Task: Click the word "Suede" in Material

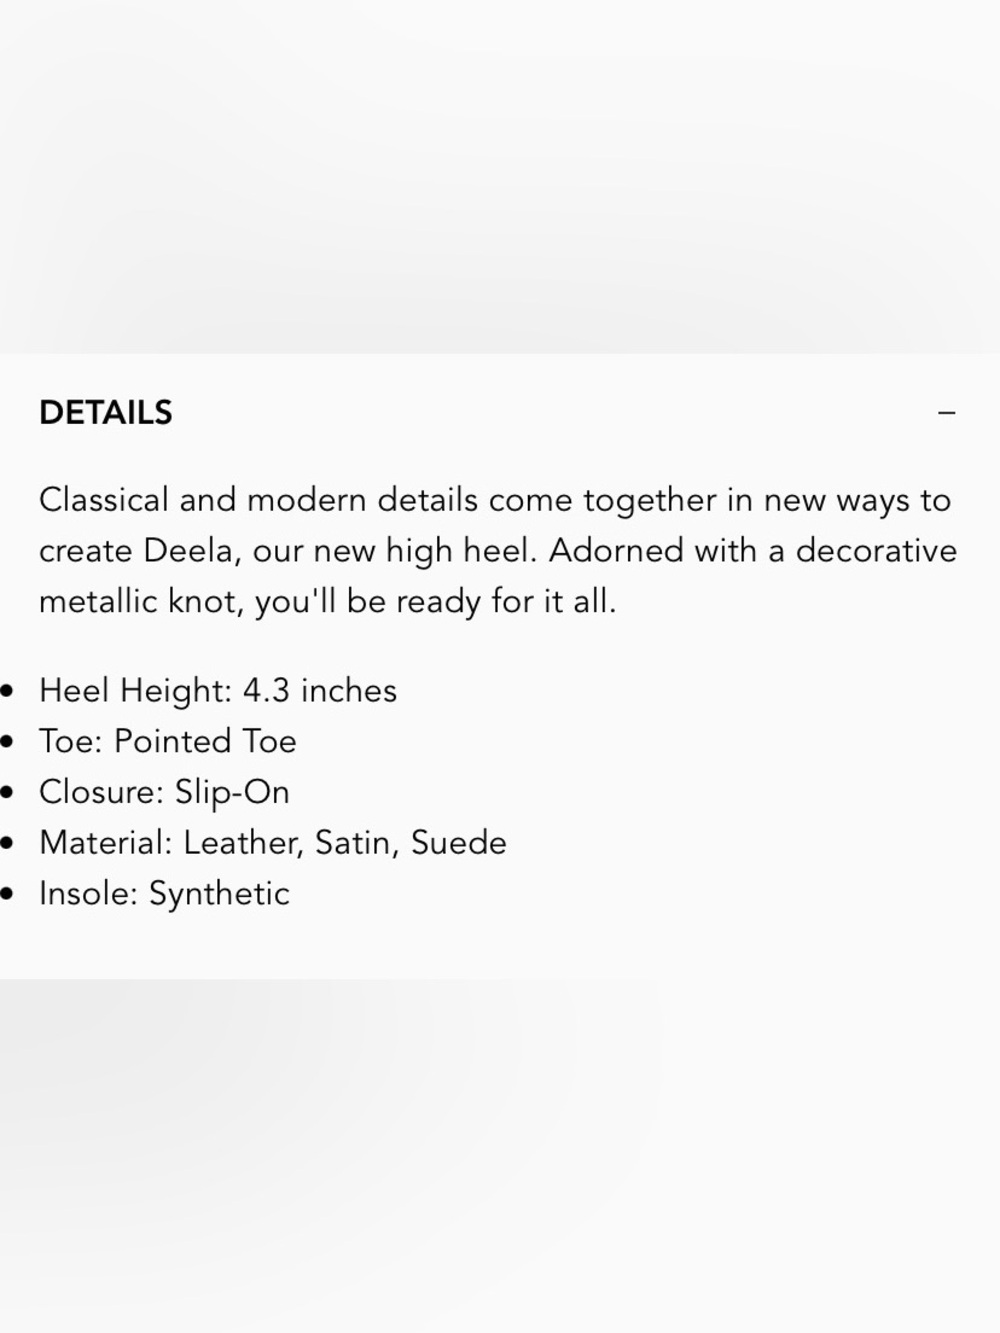Action: (459, 842)
